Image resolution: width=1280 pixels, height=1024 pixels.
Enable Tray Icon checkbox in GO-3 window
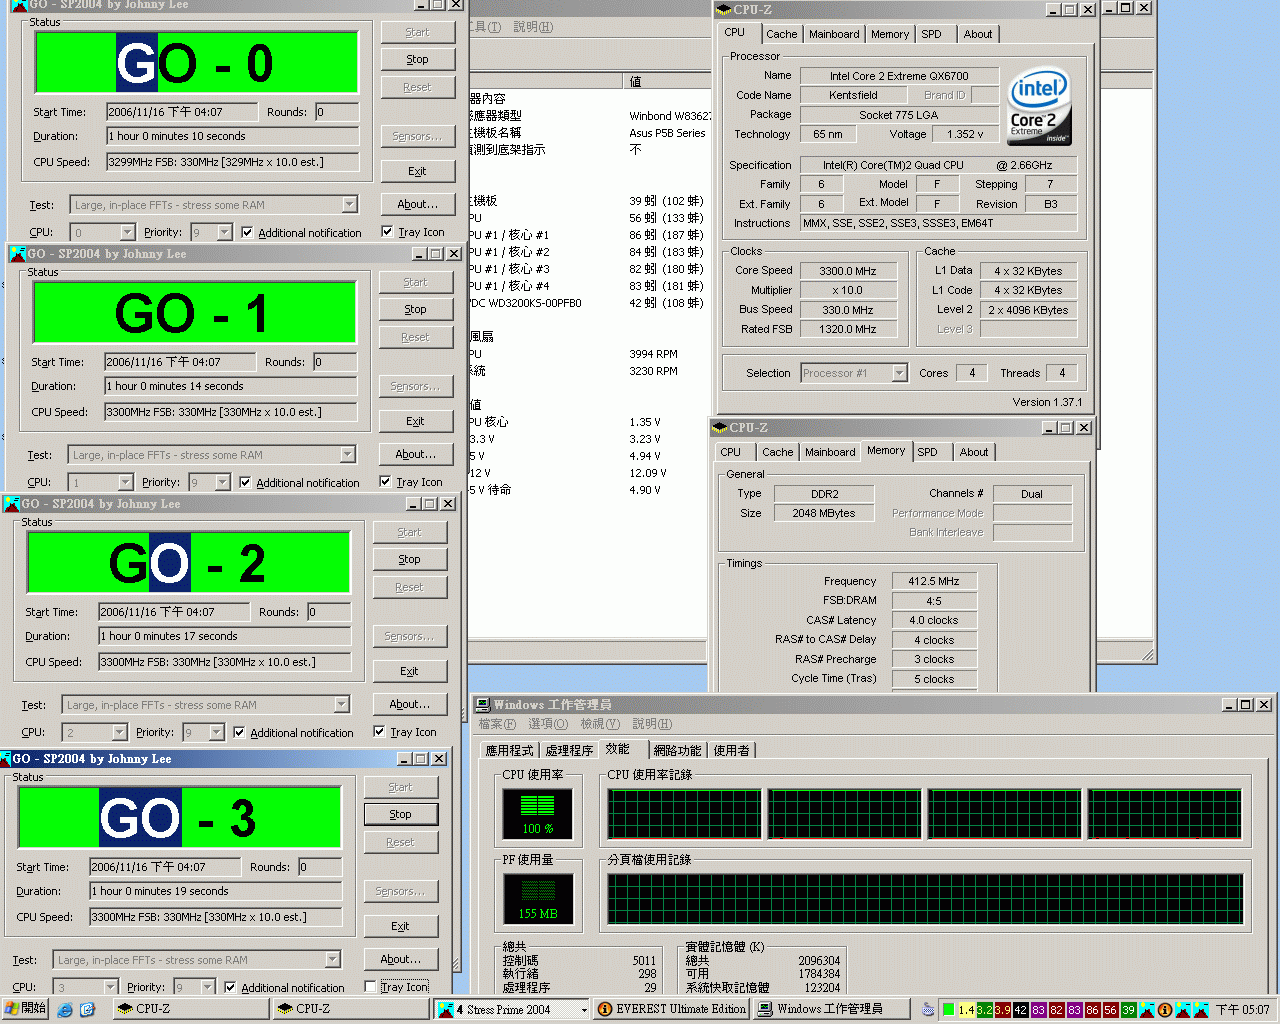tap(370, 987)
